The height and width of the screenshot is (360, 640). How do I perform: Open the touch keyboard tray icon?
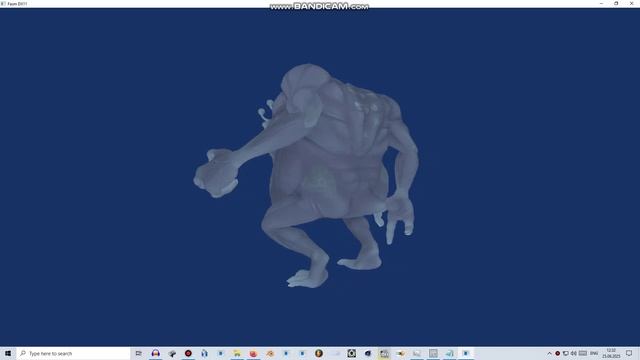tap(583, 353)
